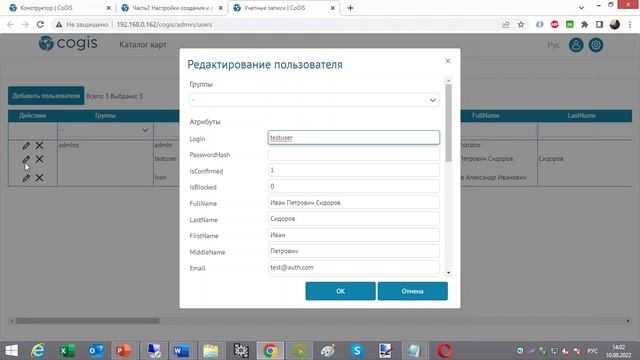Close the user editing dialog

[x=448, y=61]
